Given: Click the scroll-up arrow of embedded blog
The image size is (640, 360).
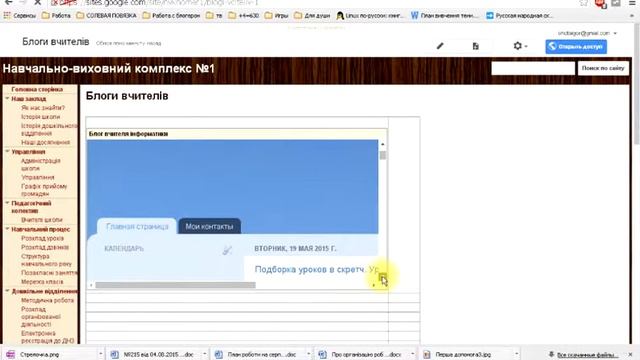Looking at the screenshot, I should pyautogui.click(x=383, y=144).
